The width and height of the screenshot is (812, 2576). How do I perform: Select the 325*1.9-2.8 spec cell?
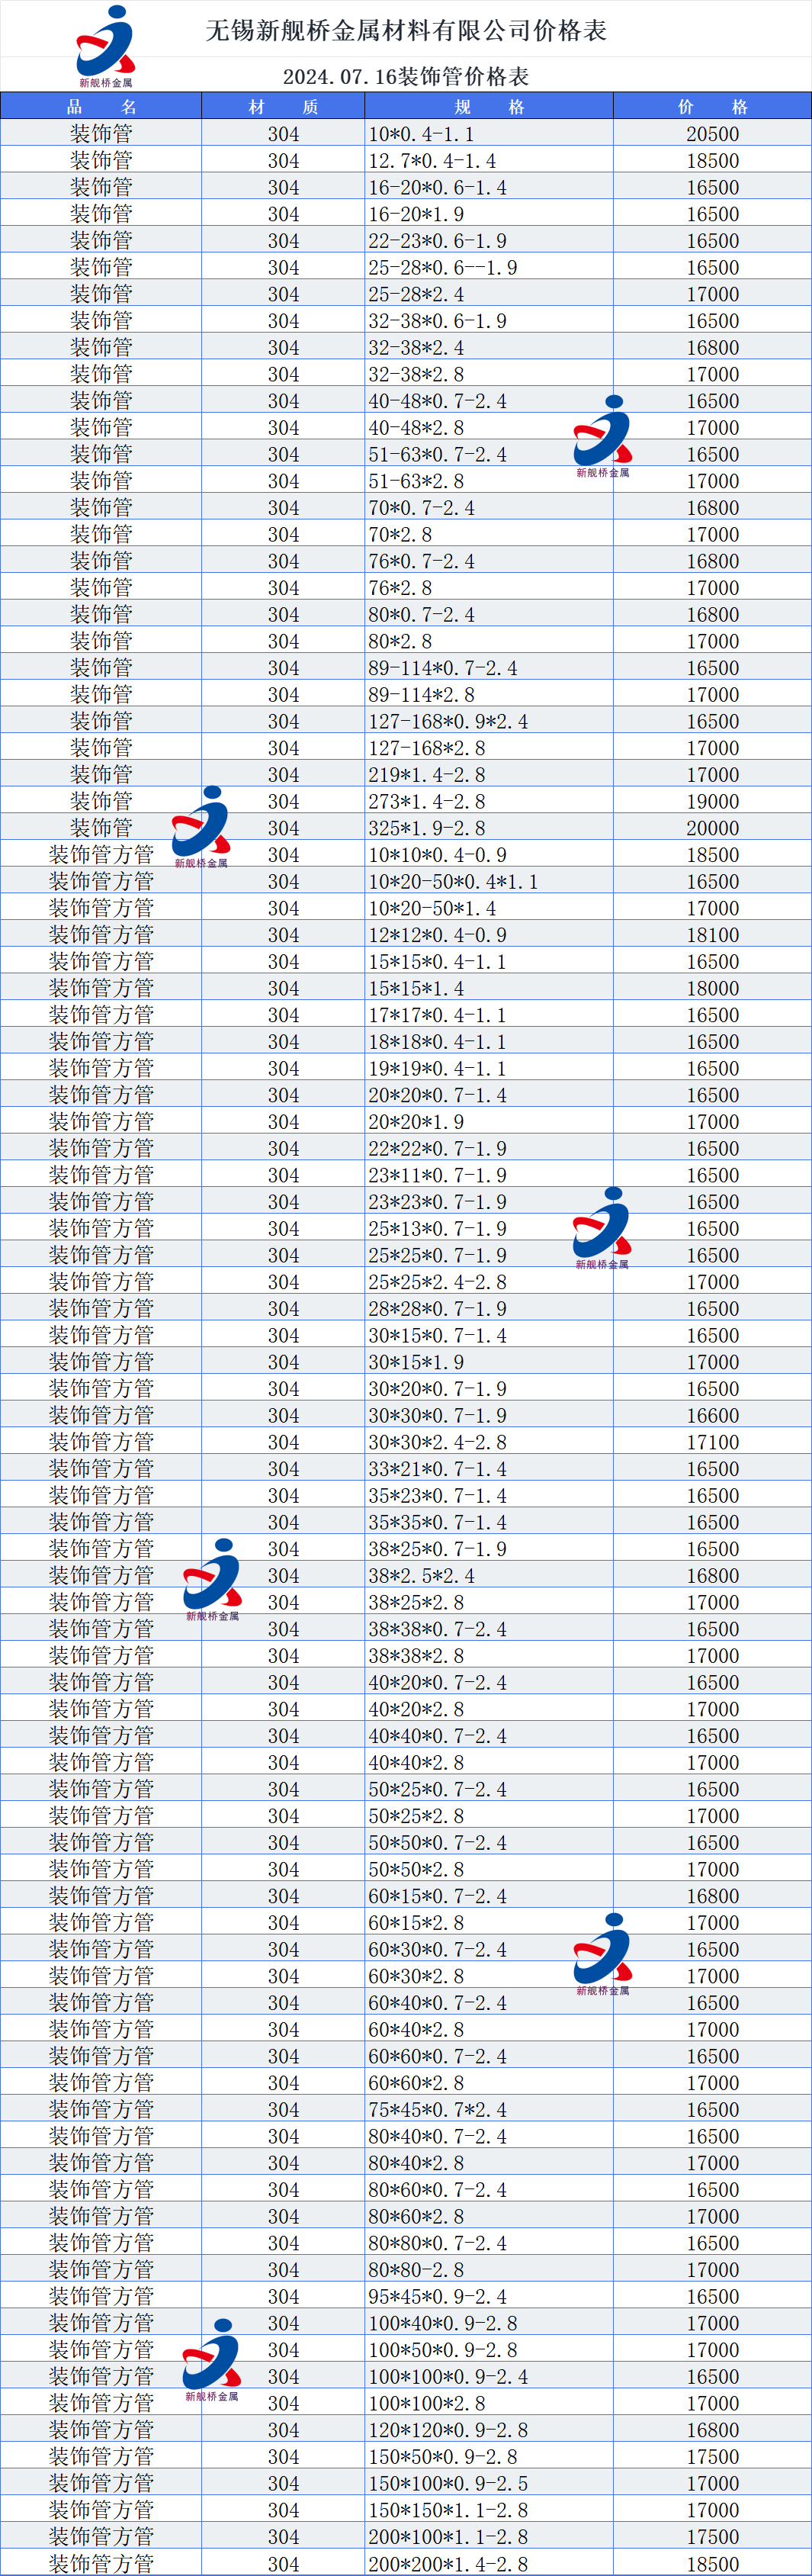[x=489, y=828]
